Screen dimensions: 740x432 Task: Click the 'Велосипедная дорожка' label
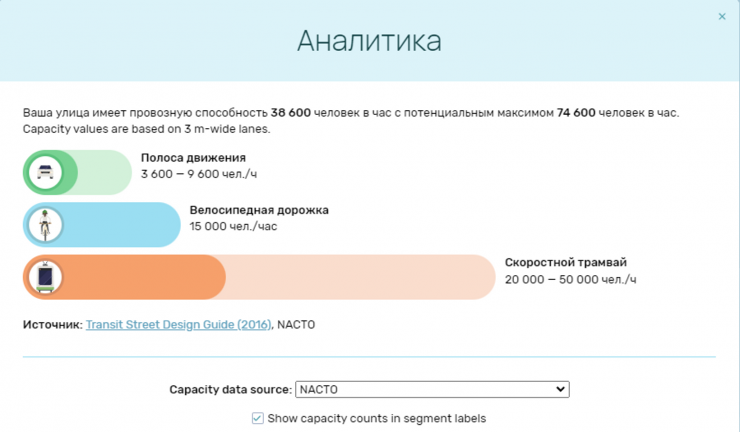[259, 211]
